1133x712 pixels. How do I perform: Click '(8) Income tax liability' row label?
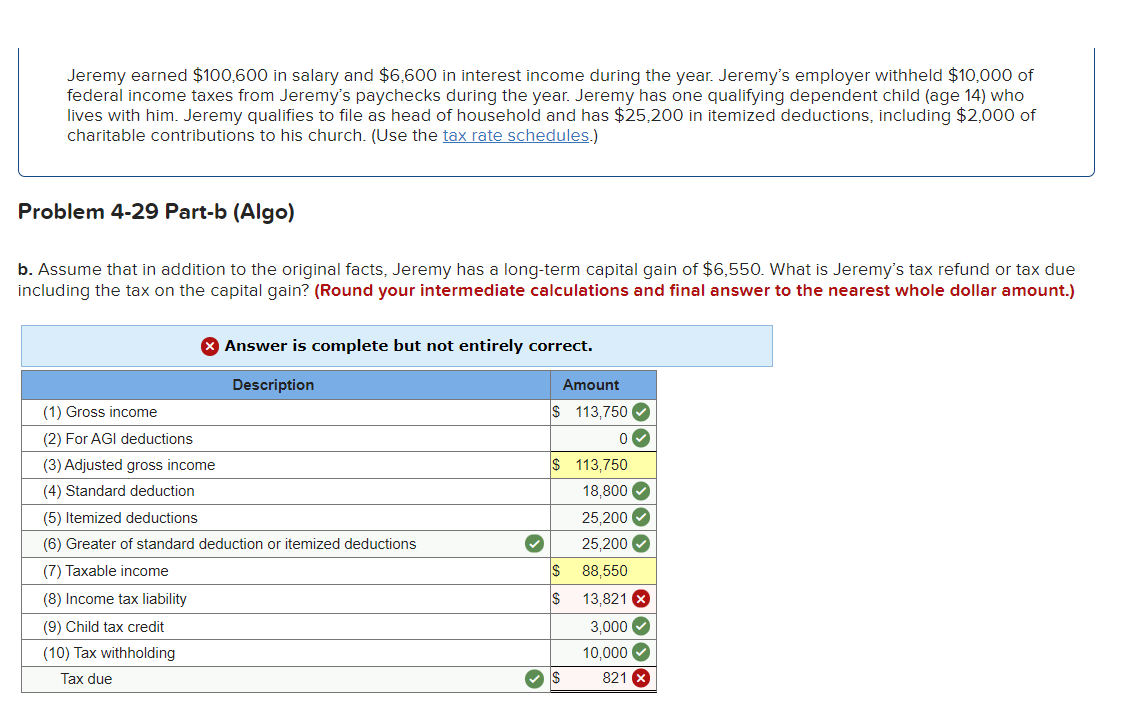tap(114, 599)
